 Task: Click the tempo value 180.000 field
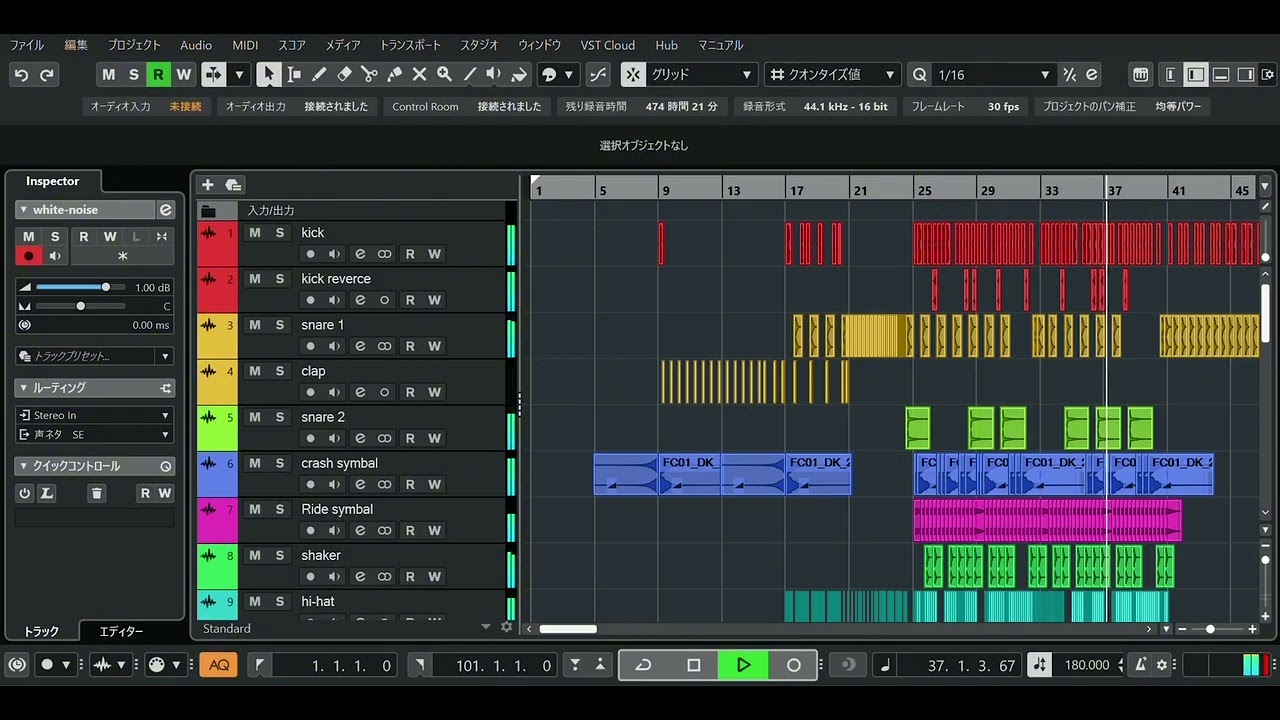pos(1087,665)
